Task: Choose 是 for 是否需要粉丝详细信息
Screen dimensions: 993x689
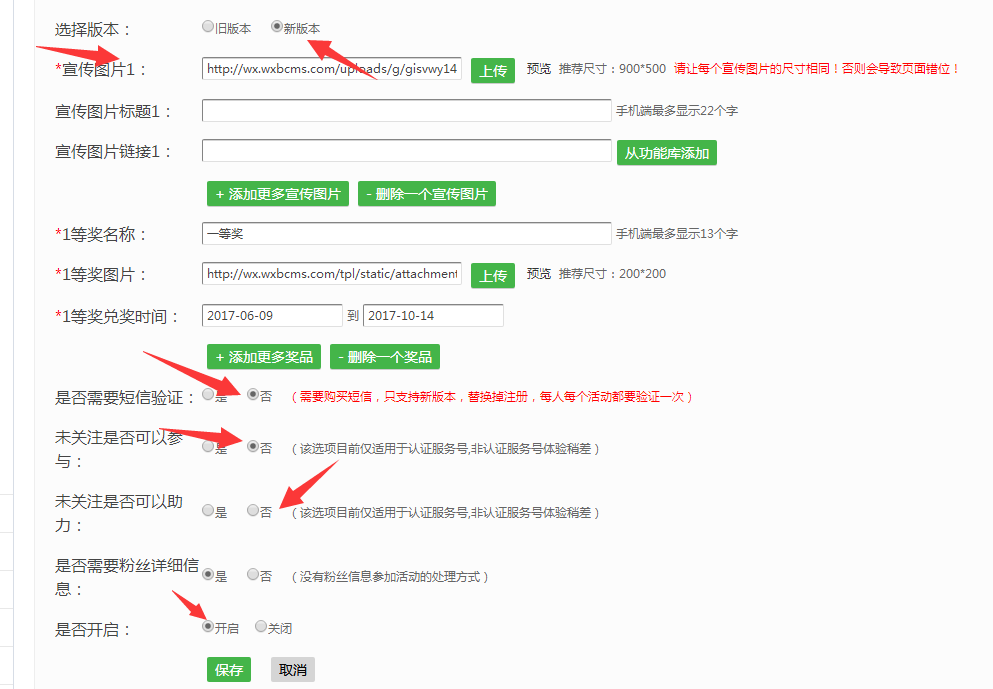Action: coord(208,574)
